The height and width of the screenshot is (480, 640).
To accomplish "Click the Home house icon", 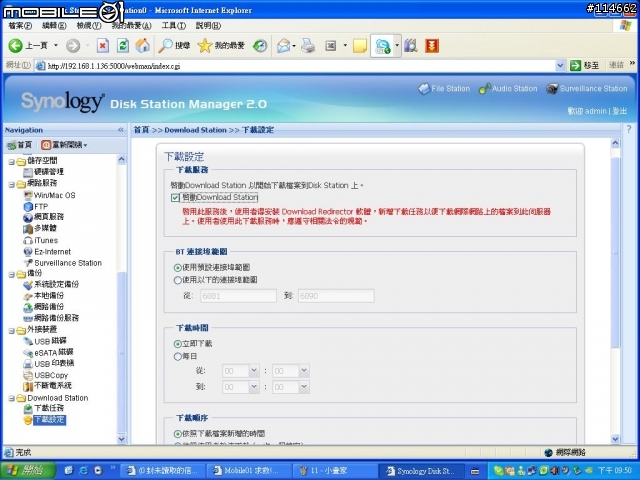I will pos(142,46).
